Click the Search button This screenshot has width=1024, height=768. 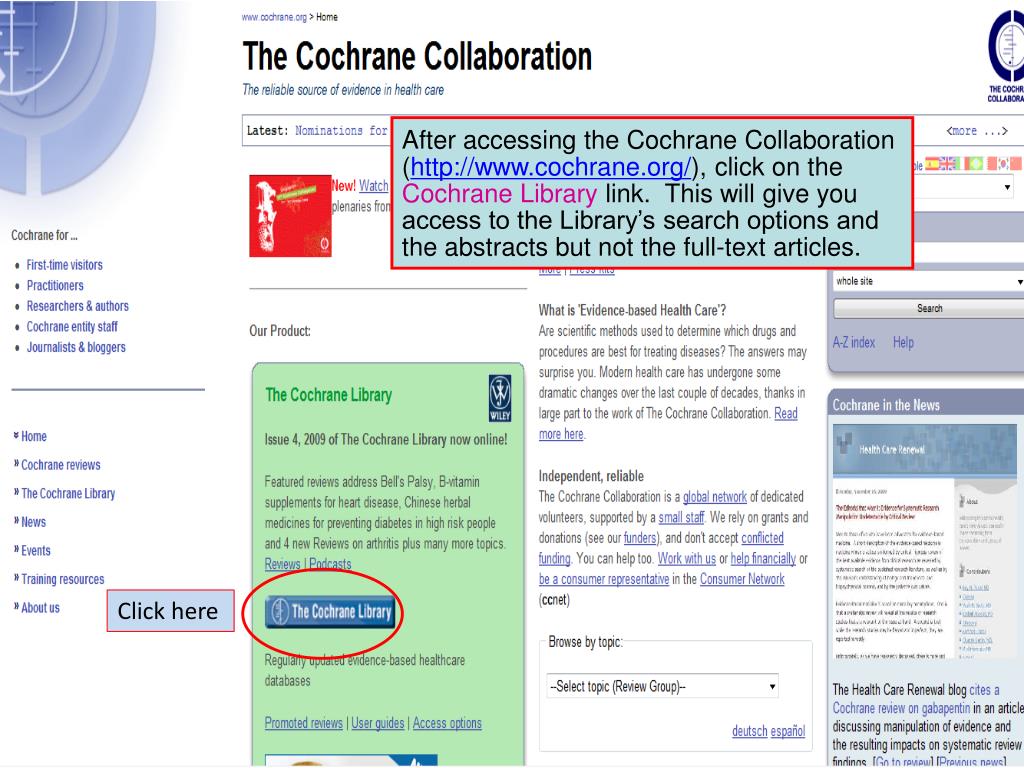click(x=929, y=308)
